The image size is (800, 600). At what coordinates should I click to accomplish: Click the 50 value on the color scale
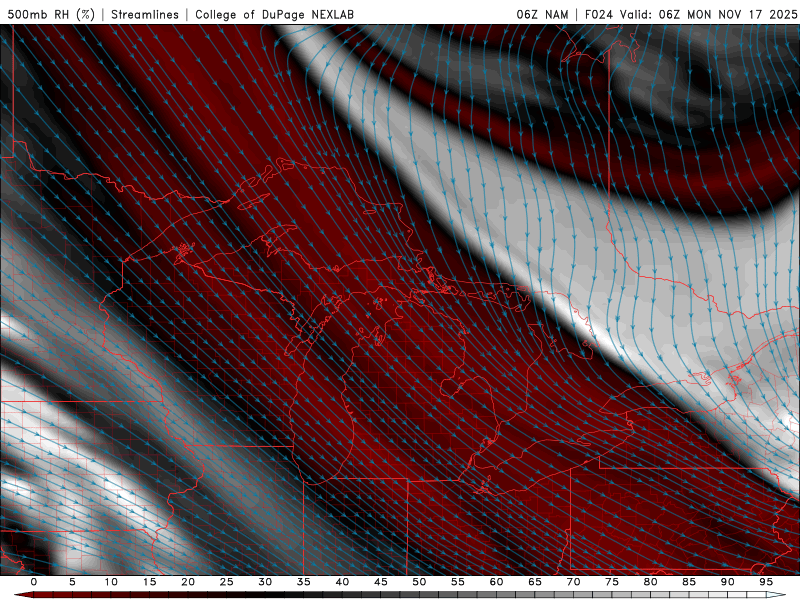click(419, 582)
